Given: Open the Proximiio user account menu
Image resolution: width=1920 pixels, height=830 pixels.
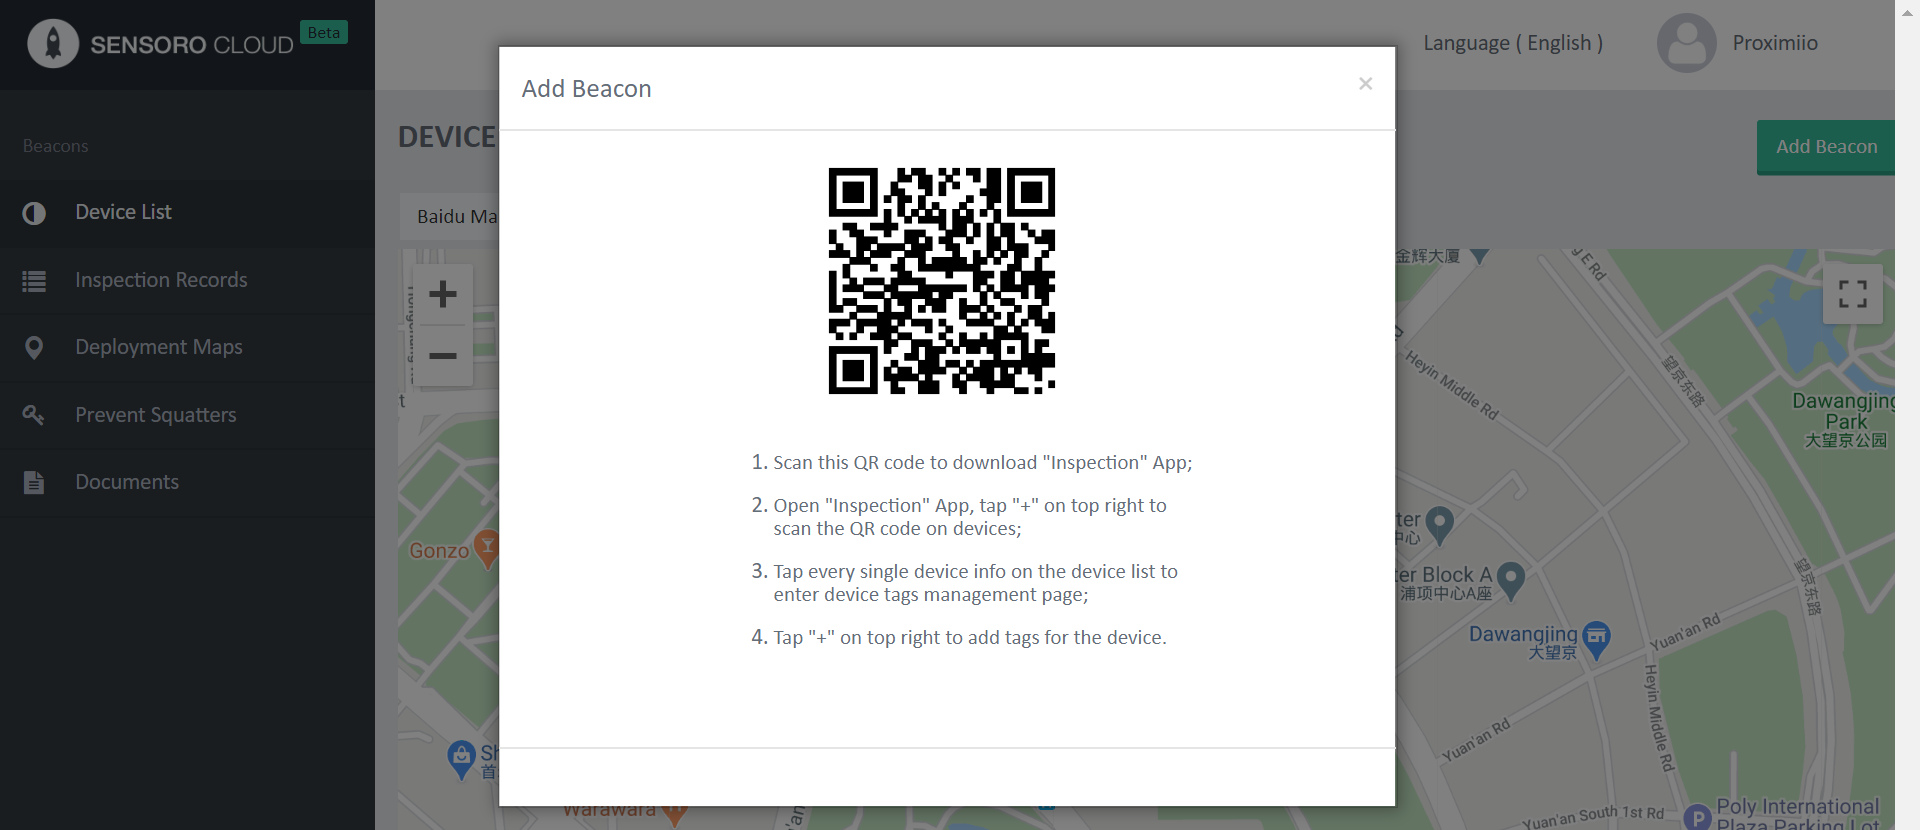Looking at the screenshot, I should 1738,43.
